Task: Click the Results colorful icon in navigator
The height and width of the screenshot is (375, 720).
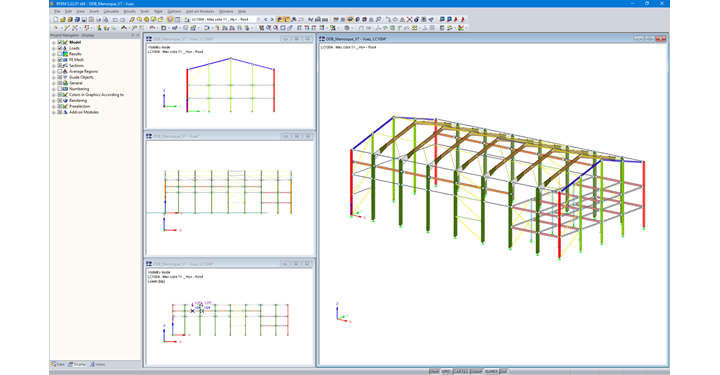Action: pos(65,54)
